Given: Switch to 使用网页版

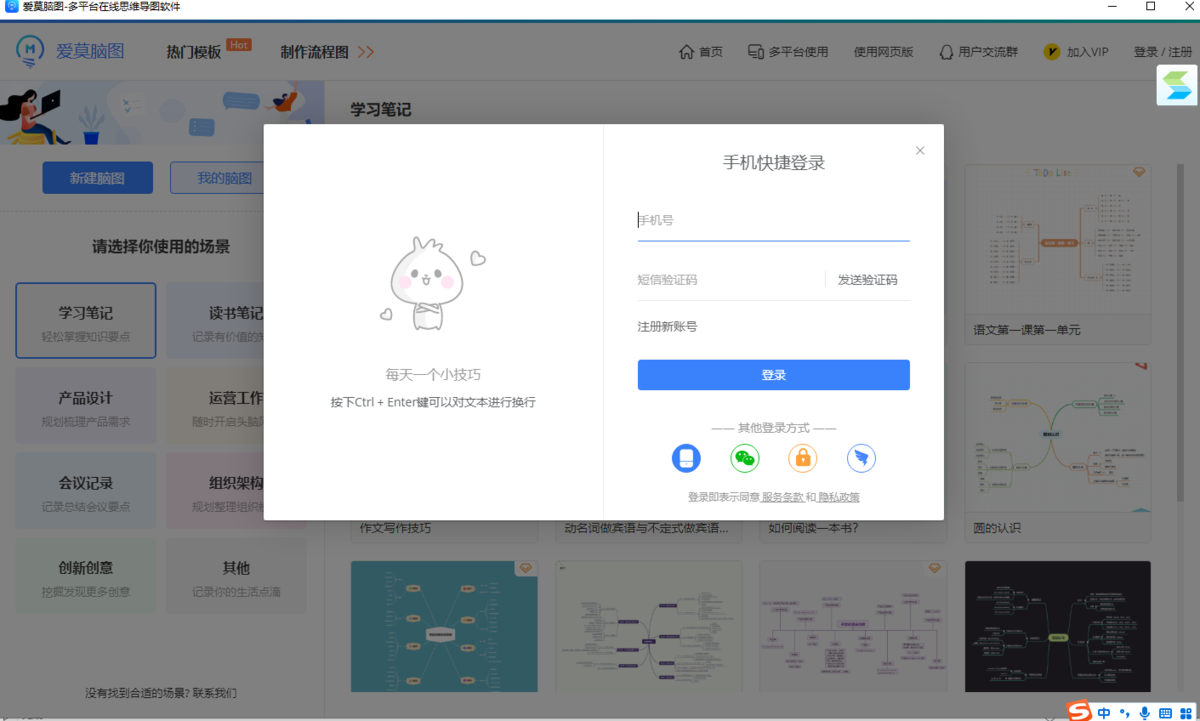Looking at the screenshot, I should [x=883, y=51].
